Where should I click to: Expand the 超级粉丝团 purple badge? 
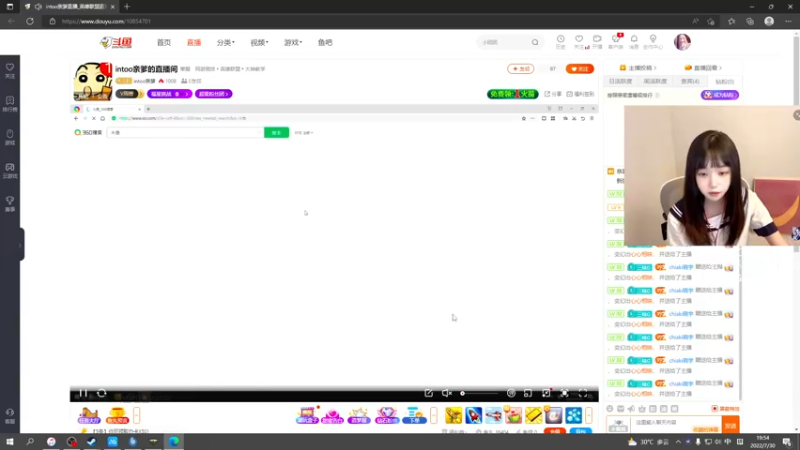[x=213, y=94]
